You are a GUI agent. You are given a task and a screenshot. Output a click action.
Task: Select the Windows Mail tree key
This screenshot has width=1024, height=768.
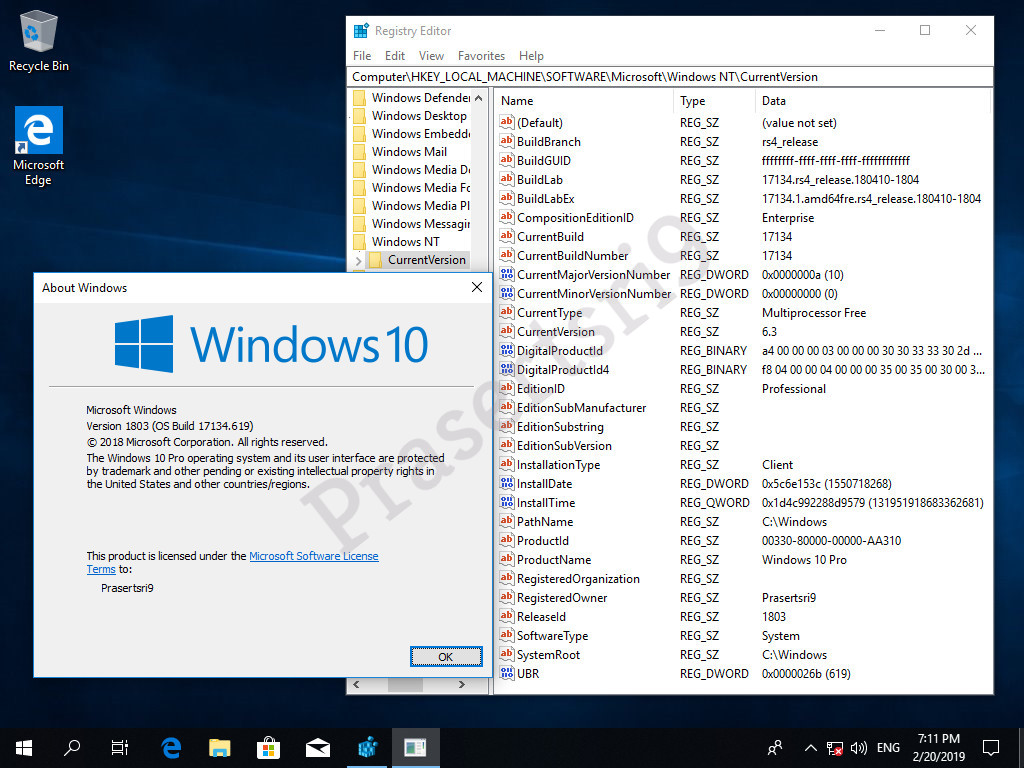click(x=409, y=152)
